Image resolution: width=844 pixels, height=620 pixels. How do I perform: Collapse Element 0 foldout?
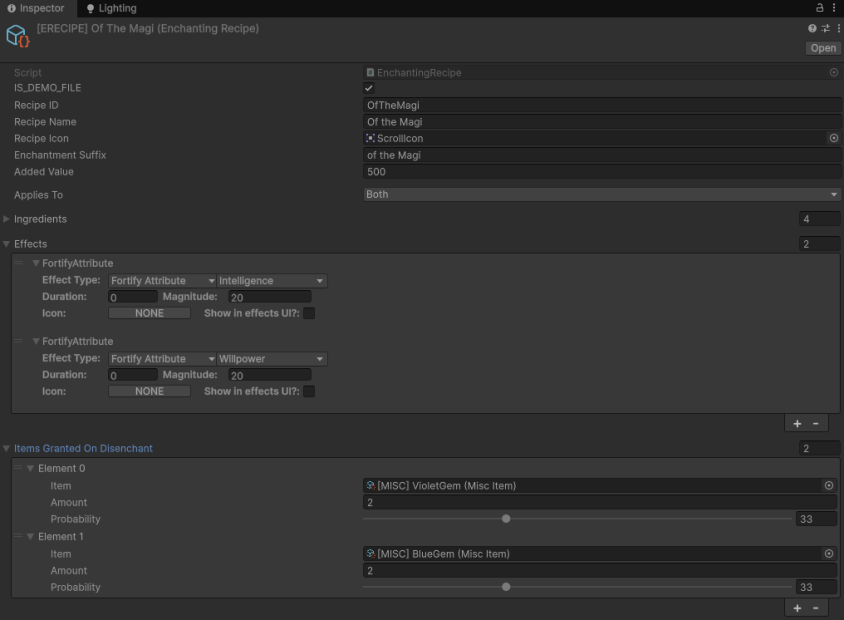pyautogui.click(x=31, y=468)
